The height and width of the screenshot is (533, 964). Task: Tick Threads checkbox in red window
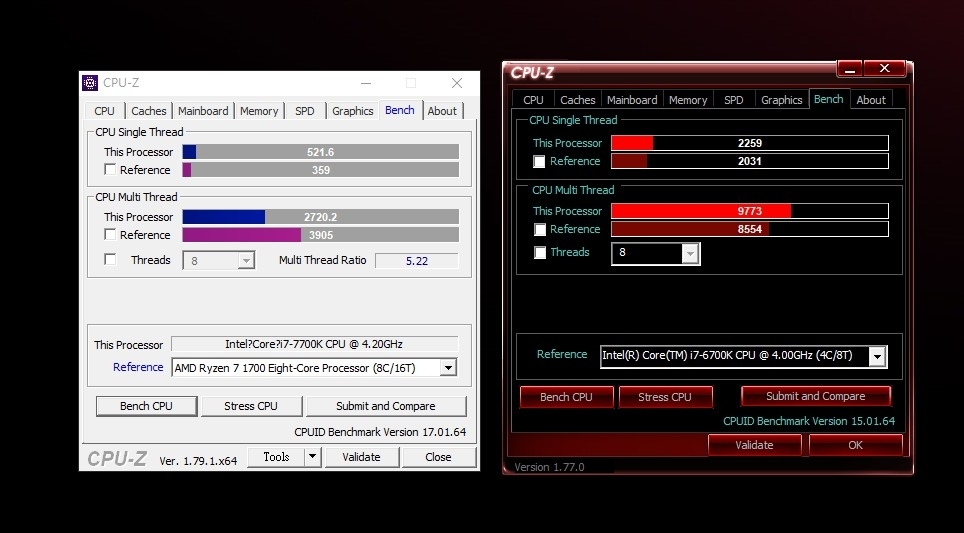click(539, 253)
